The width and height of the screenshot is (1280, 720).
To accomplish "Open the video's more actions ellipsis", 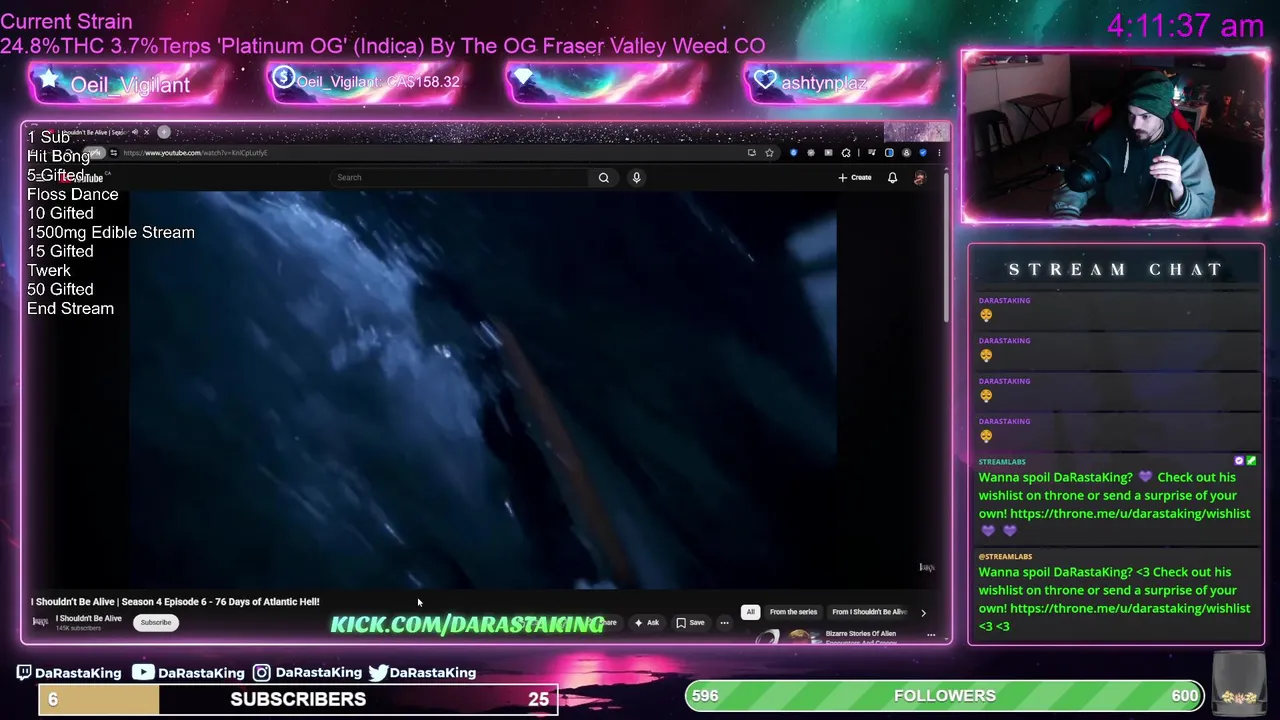I will click(x=724, y=622).
